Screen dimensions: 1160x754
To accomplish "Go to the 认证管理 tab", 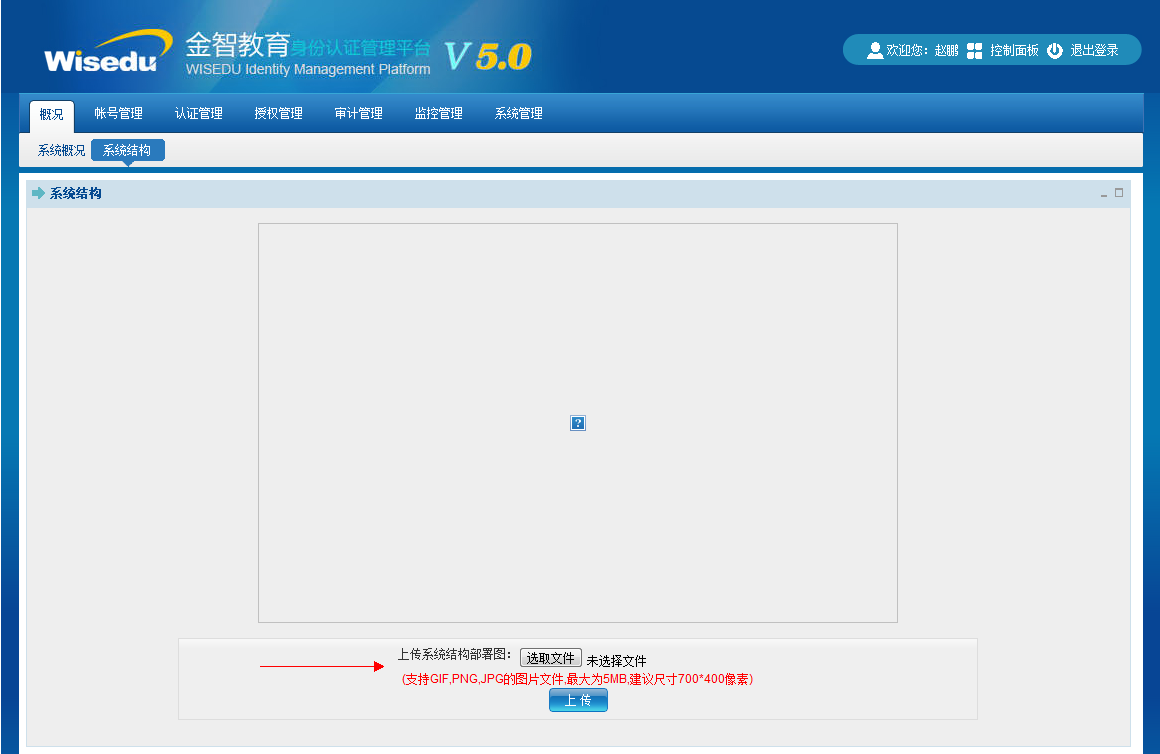I will click(199, 114).
